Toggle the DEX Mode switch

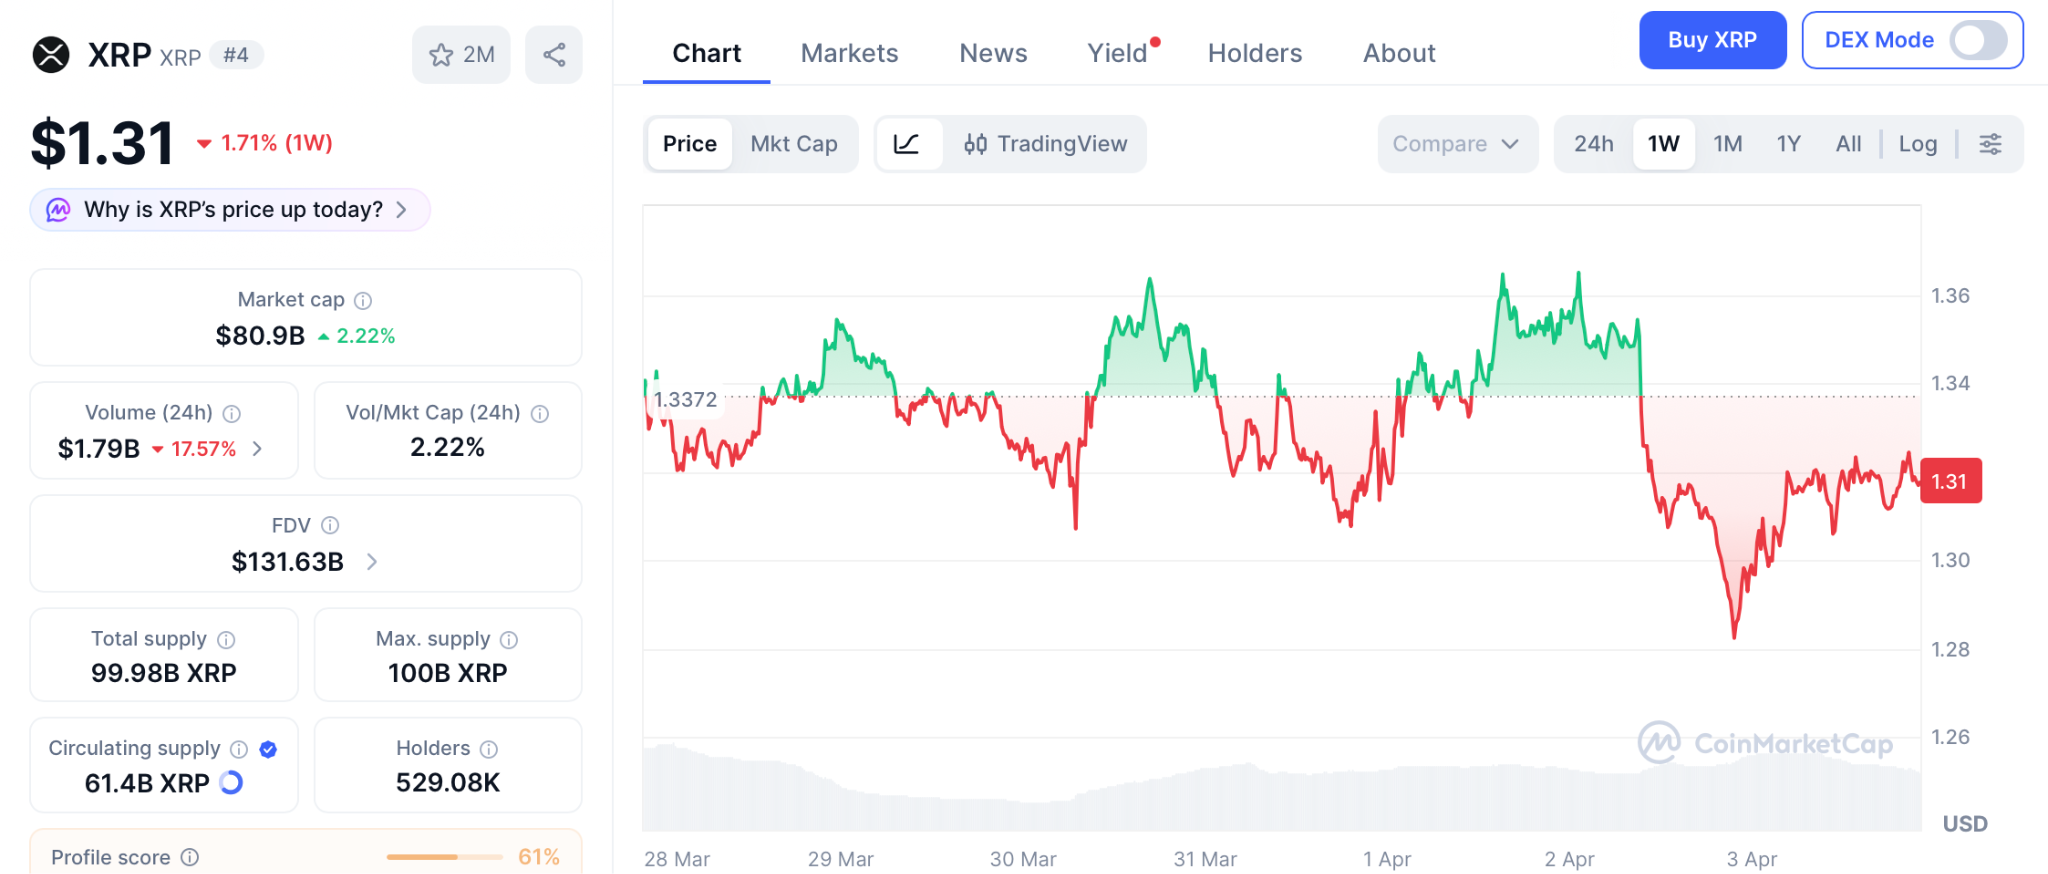coord(1978,40)
